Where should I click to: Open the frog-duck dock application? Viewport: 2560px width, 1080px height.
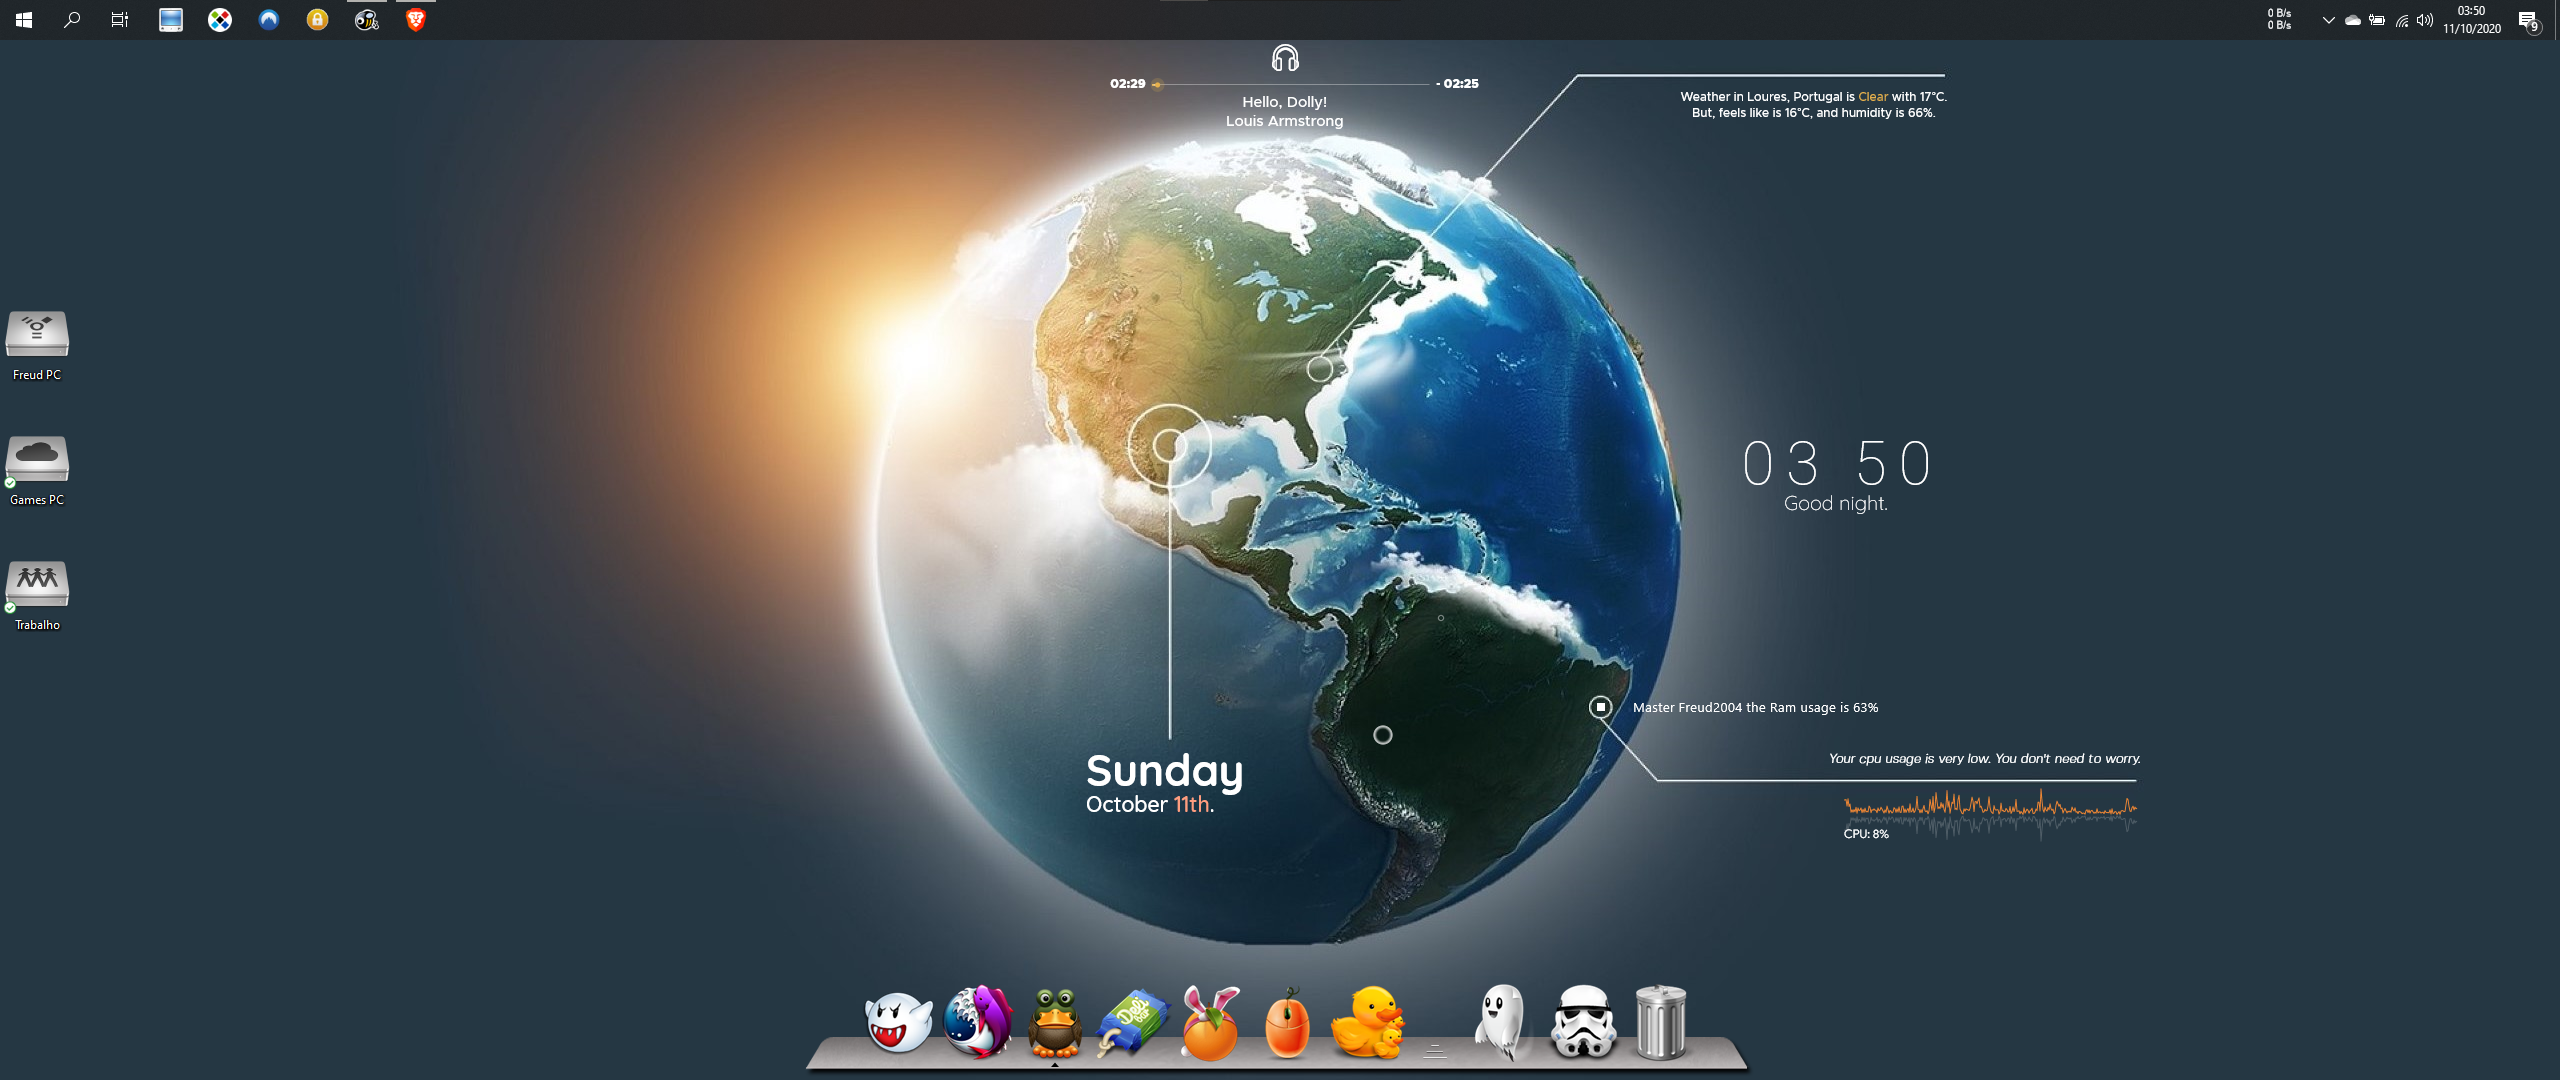point(1054,1022)
